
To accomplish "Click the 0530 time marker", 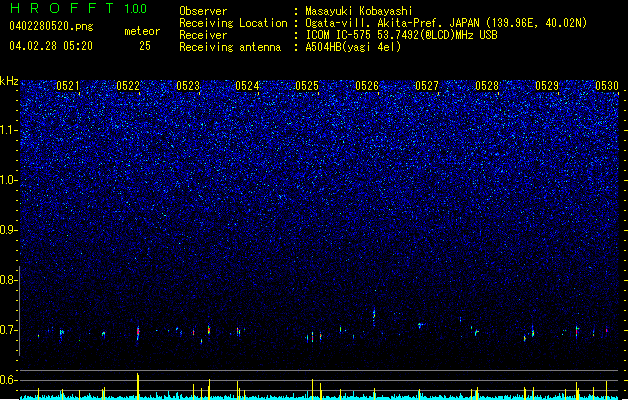I will coord(607,86).
